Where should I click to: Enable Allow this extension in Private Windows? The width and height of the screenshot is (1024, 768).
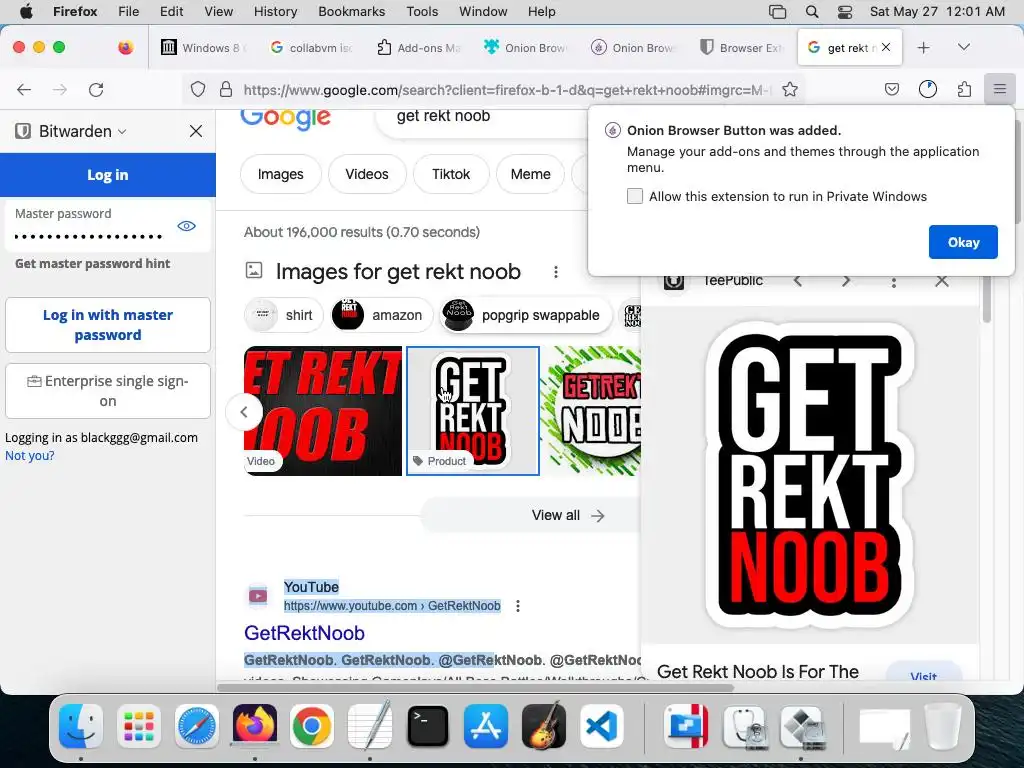[x=635, y=197]
